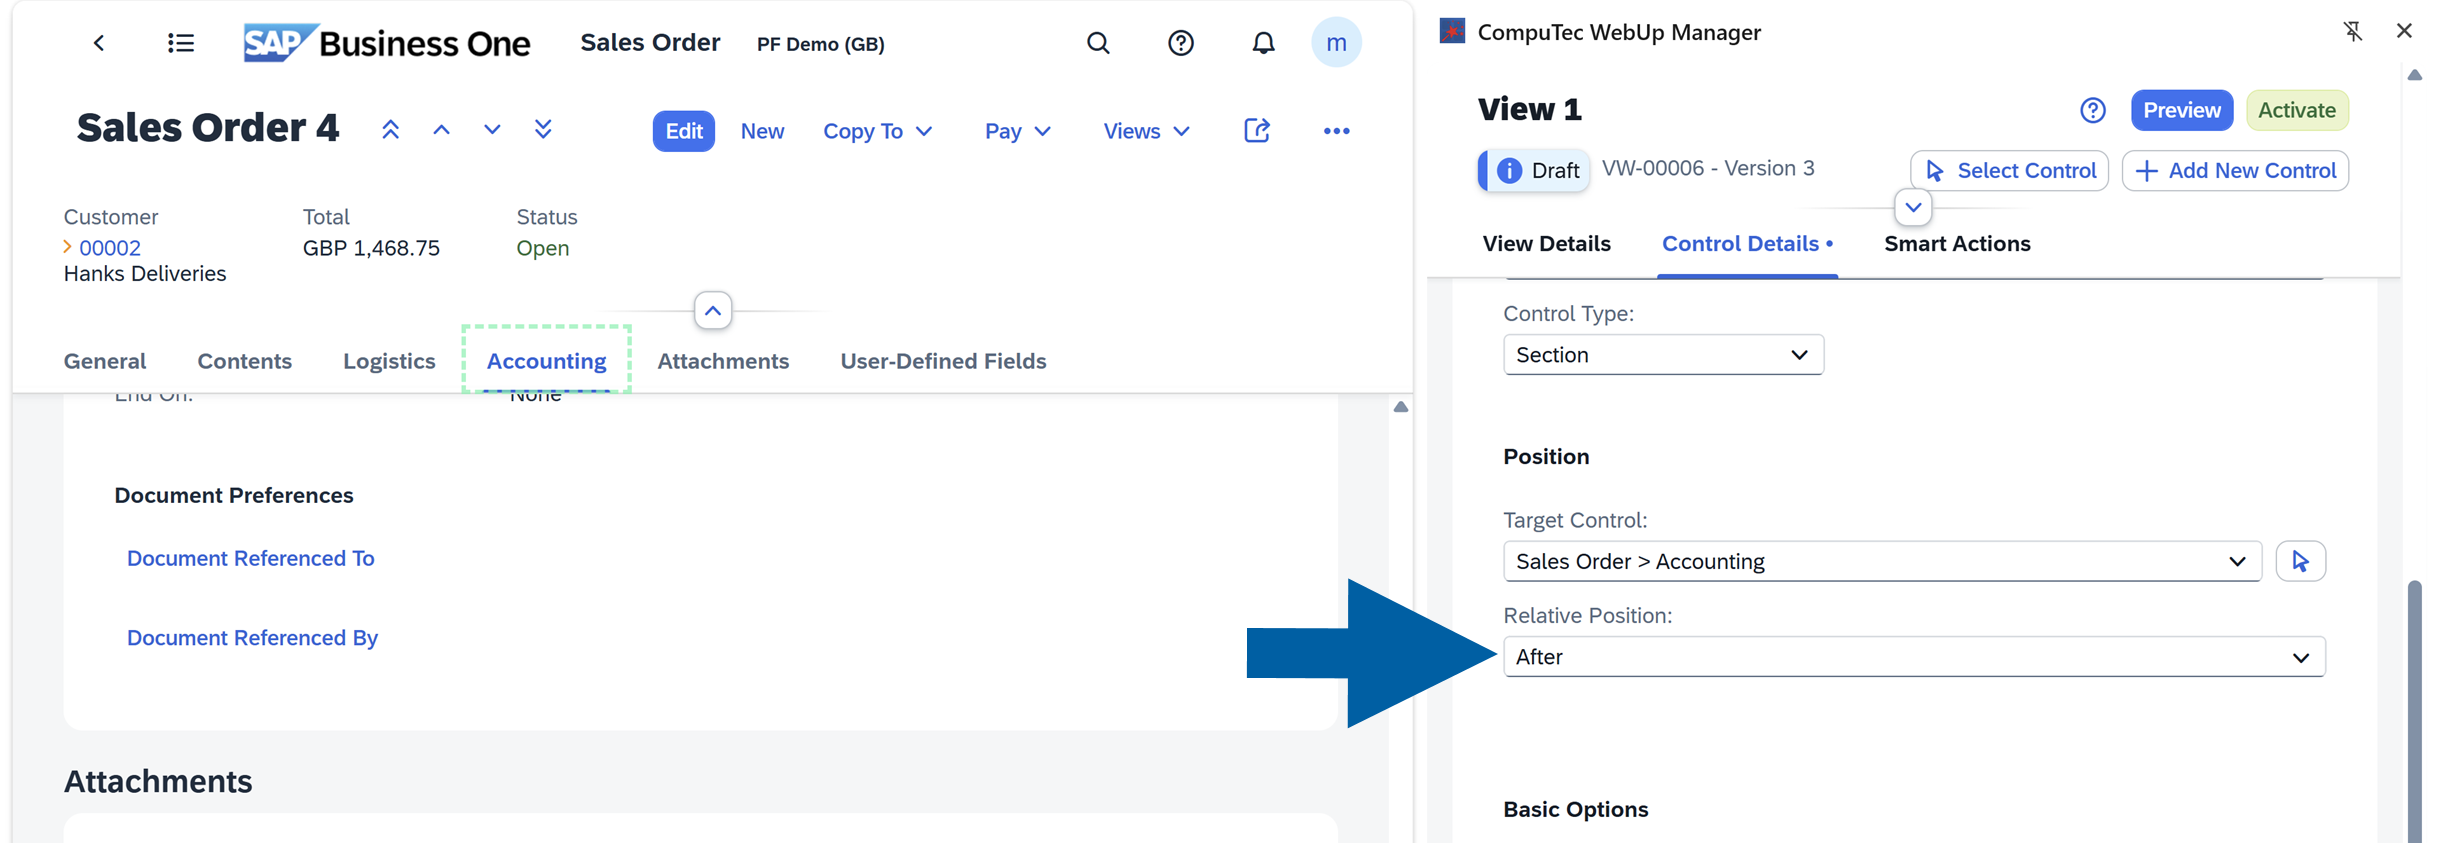The image size is (2441, 843).
Task: Open the Document Referenced By link
Action: point(252,638)
